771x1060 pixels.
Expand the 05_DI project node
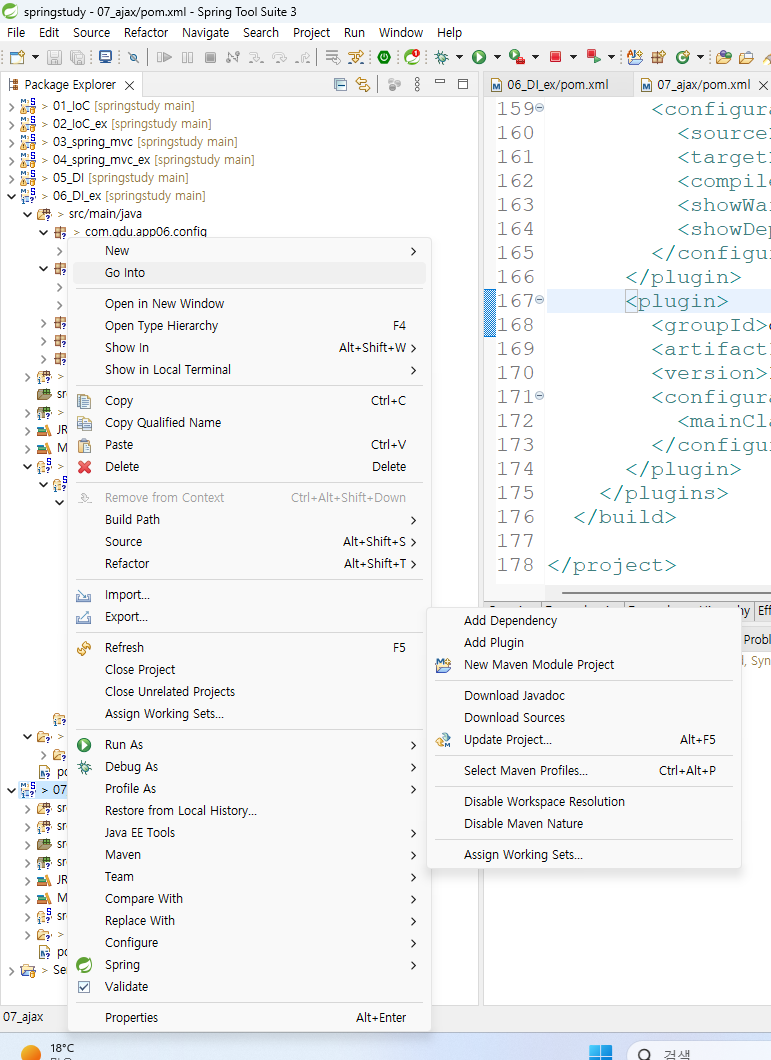pos(11,178)
